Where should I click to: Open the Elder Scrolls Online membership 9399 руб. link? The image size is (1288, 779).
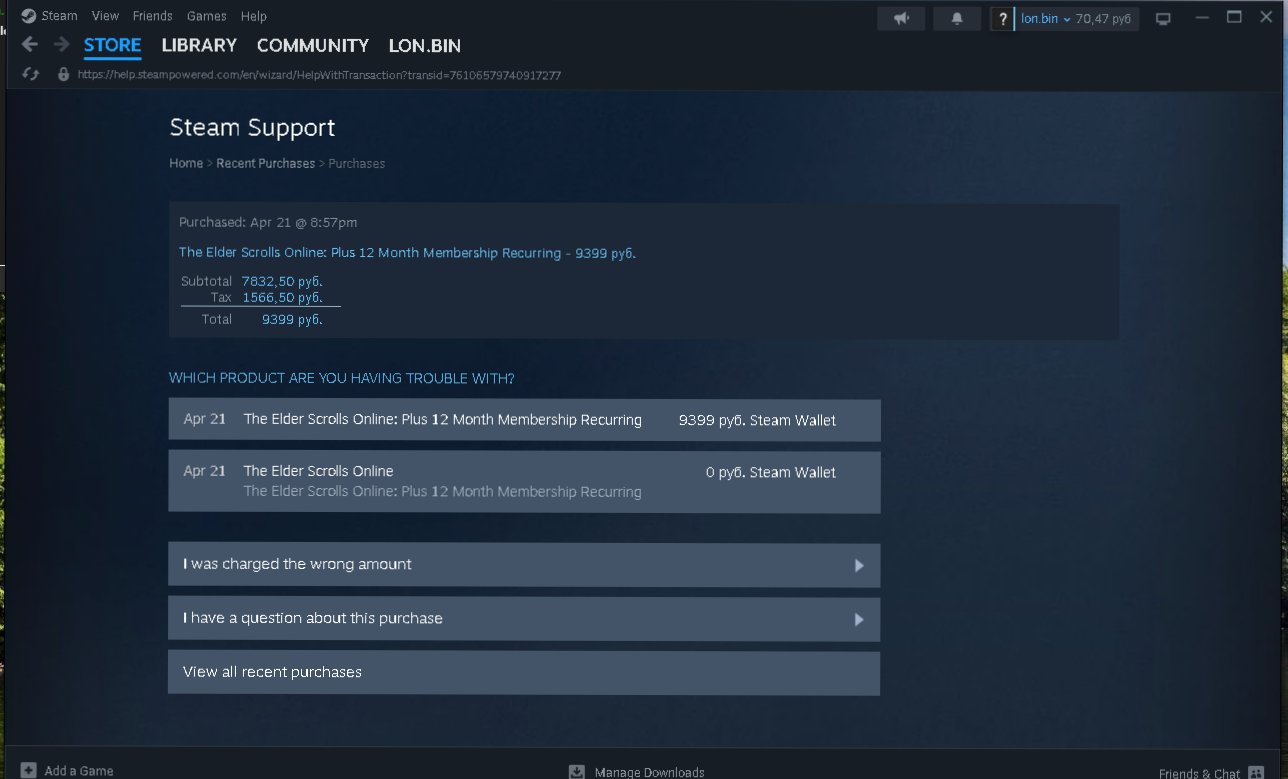tap(407, 253)
